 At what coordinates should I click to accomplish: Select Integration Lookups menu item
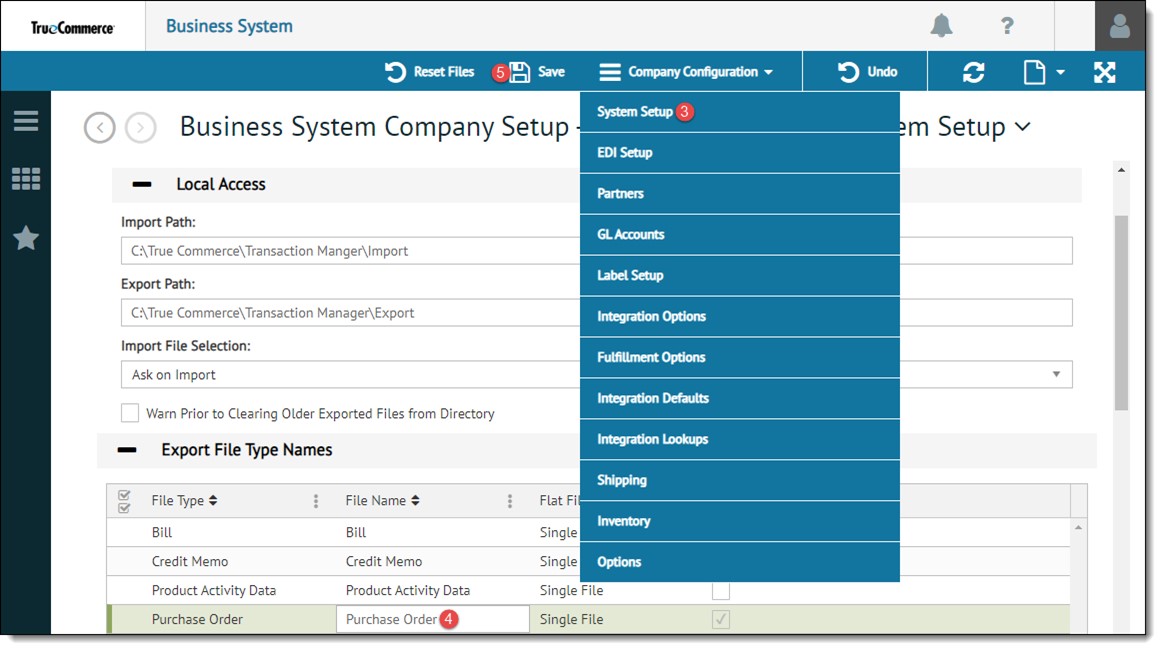(740, 440)
